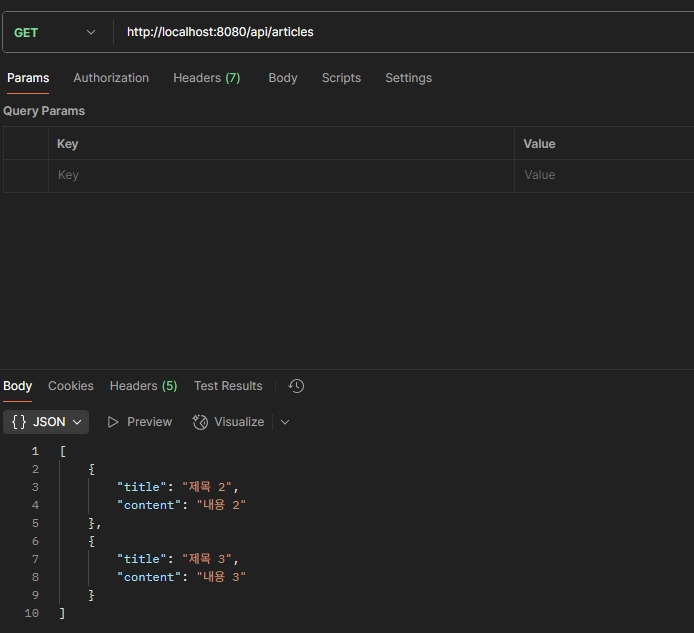The width and height of the screenshot is (694, 633).
Task: Open the response history clock icon
Action: [296, 386]
